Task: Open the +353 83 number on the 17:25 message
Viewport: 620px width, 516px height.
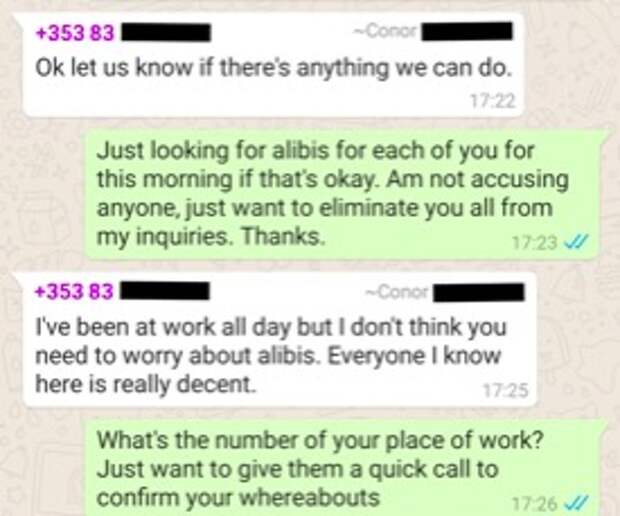Action: (74, 292)
